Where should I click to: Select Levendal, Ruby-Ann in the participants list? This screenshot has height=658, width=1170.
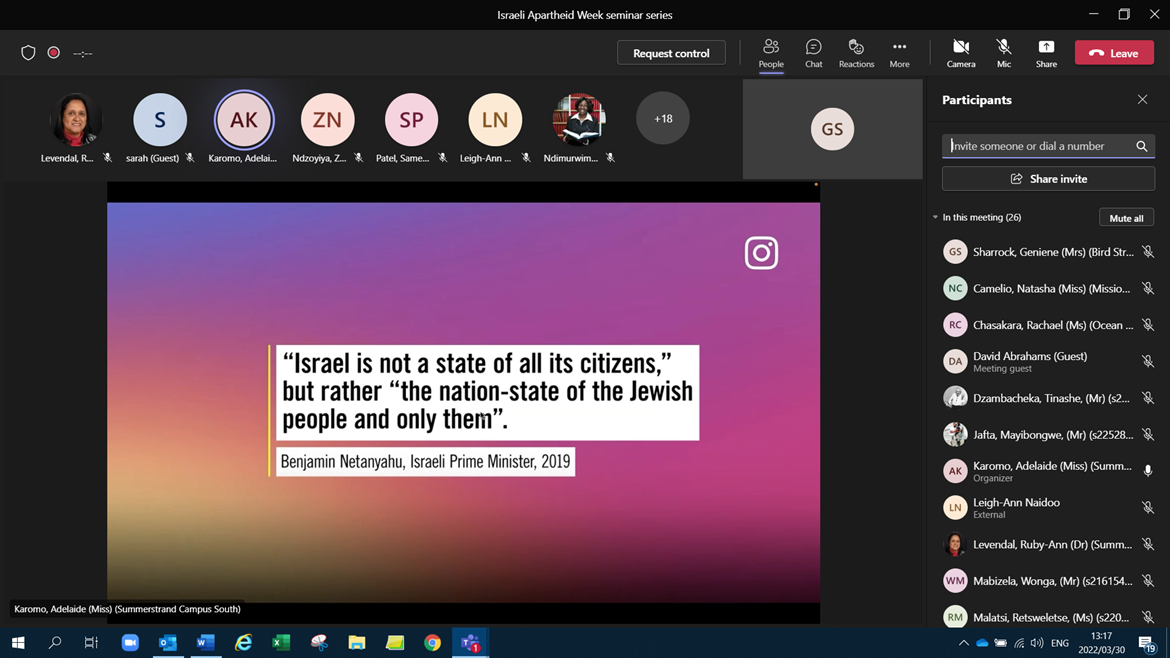pyautogui.click(x=1048, y=545)
